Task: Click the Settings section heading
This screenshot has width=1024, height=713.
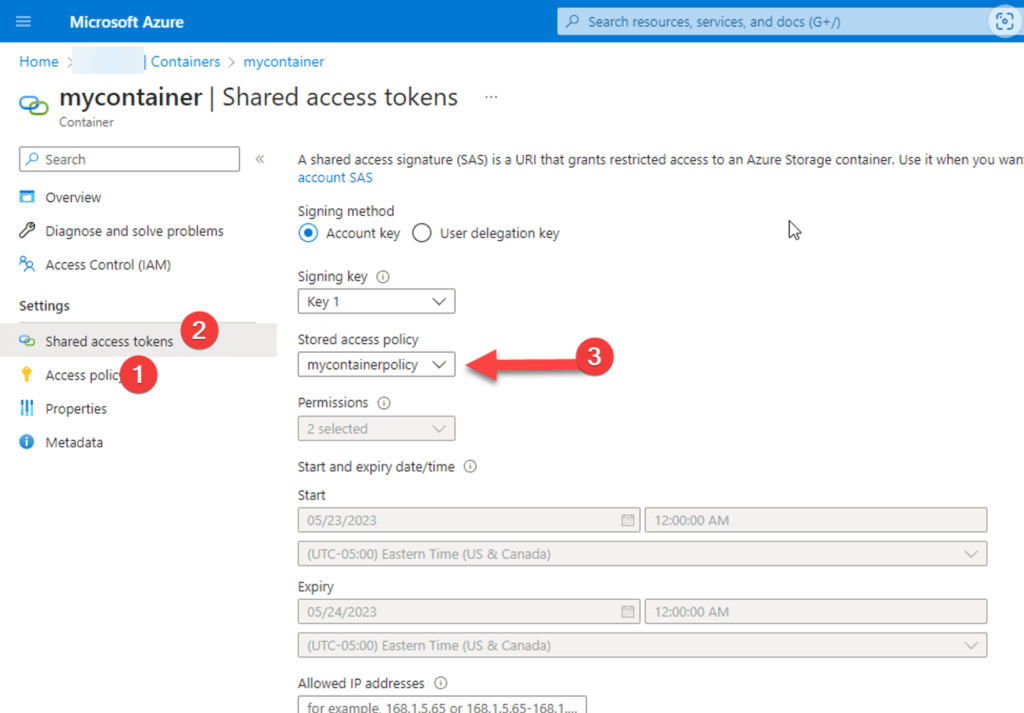Action: [44, 306]
